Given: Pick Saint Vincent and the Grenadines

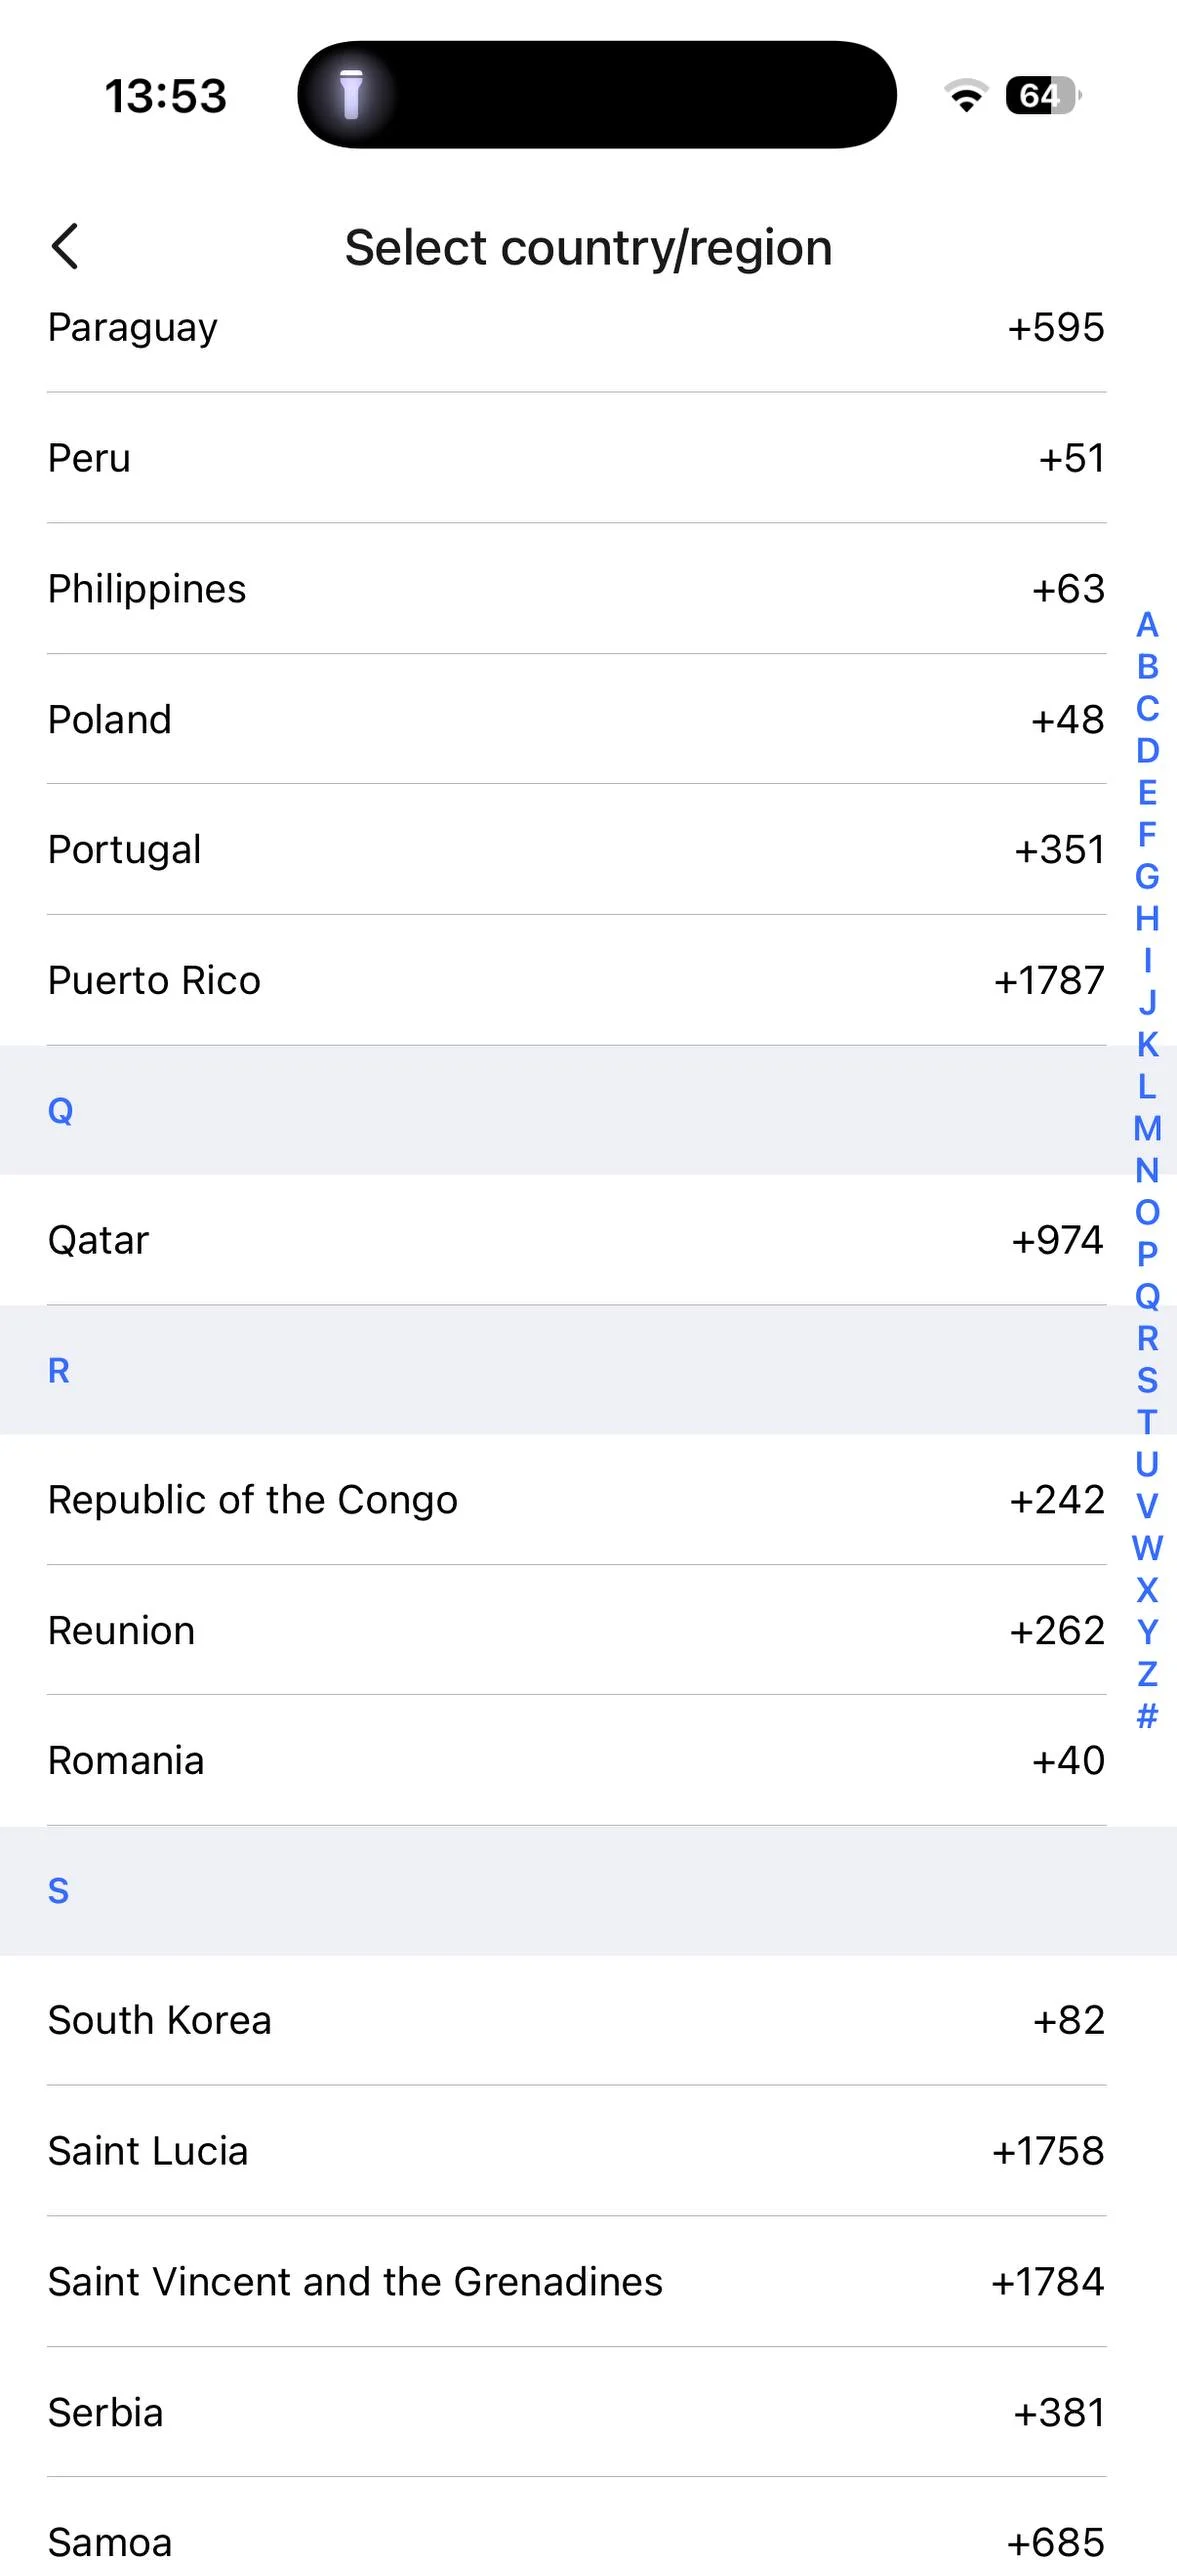Looking at the screenshot, I should point(576,2282).
